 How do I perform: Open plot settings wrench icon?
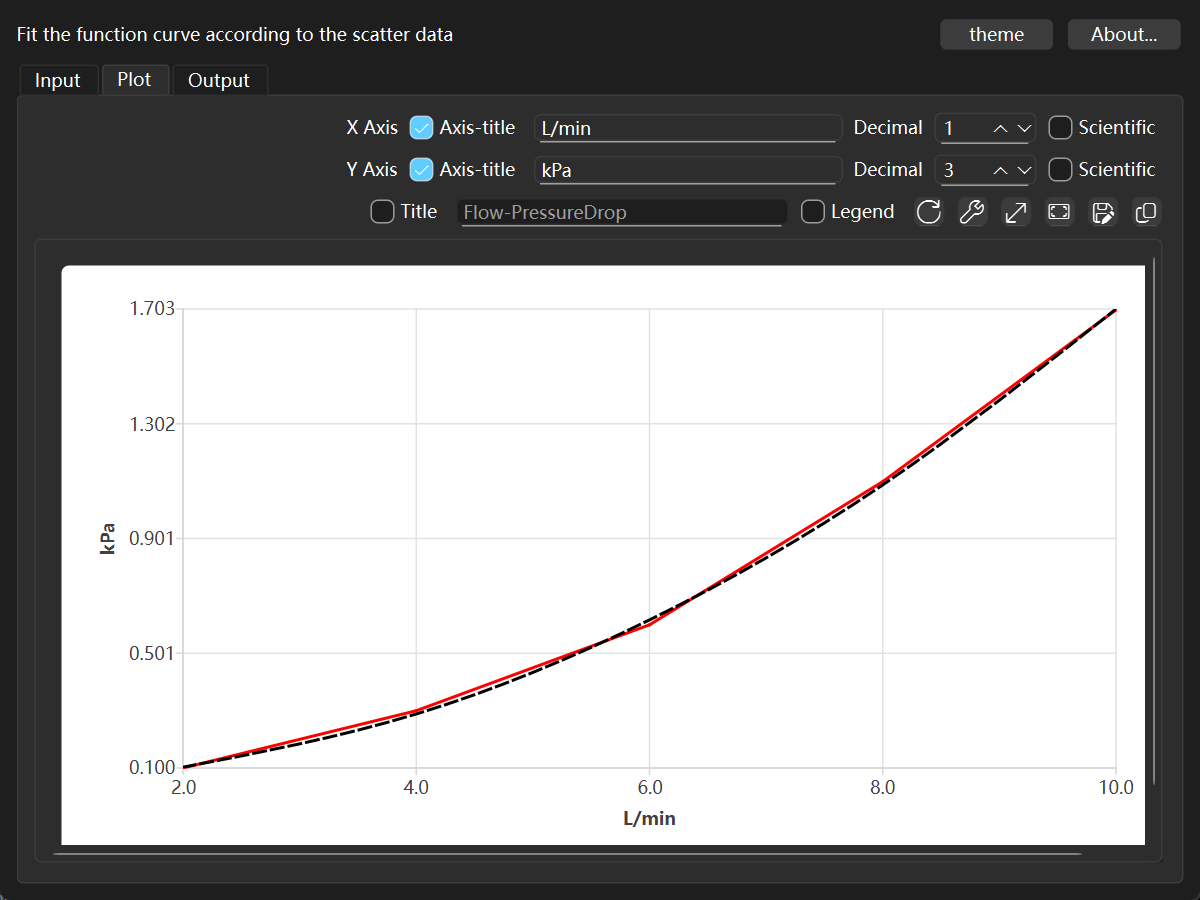click(x=972, y=212)
